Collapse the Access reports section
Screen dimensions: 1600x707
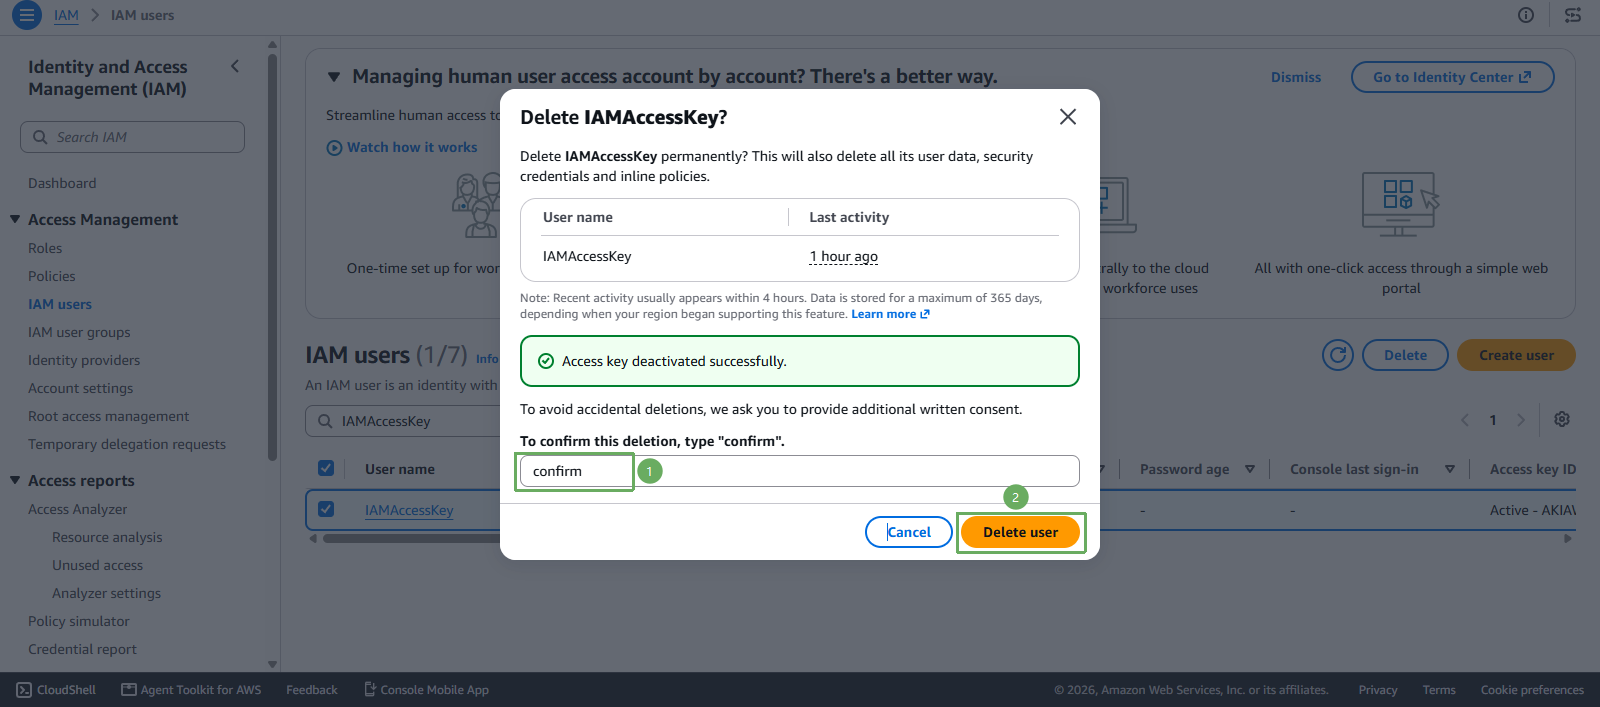tap(15, 480)
